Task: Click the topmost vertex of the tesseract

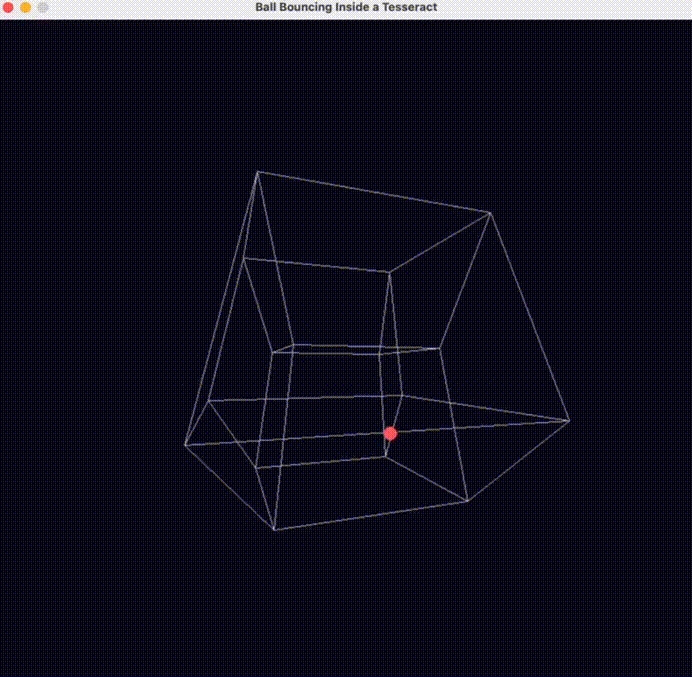Action: coord(257,172)
